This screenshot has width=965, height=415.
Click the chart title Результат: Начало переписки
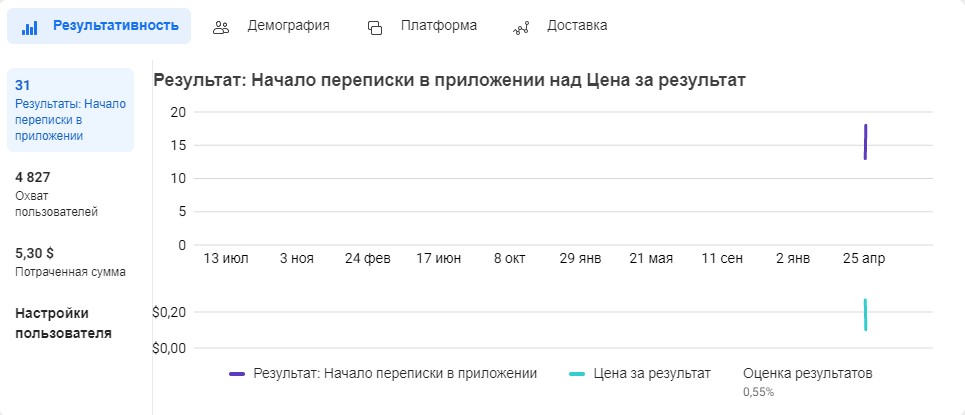pos(449,80)
